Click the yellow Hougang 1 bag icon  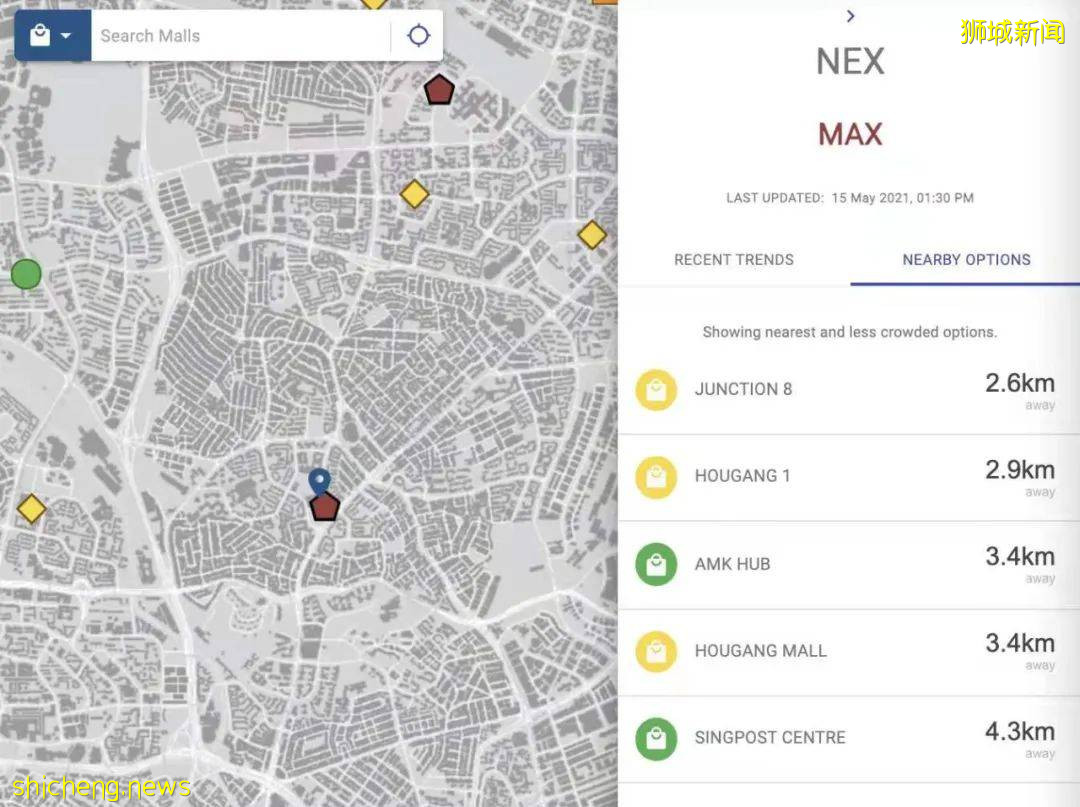[656, 477]
